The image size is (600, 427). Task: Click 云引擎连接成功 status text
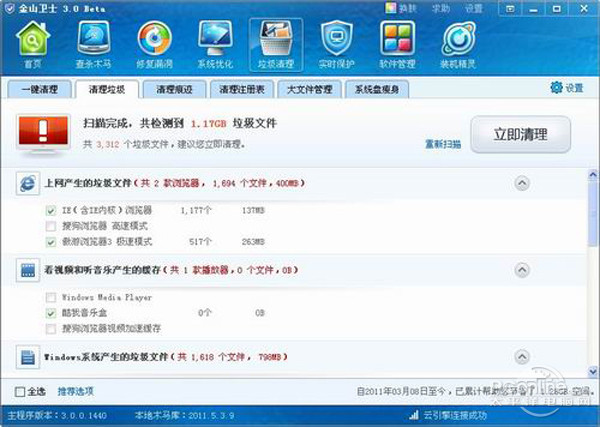[455, 415]
